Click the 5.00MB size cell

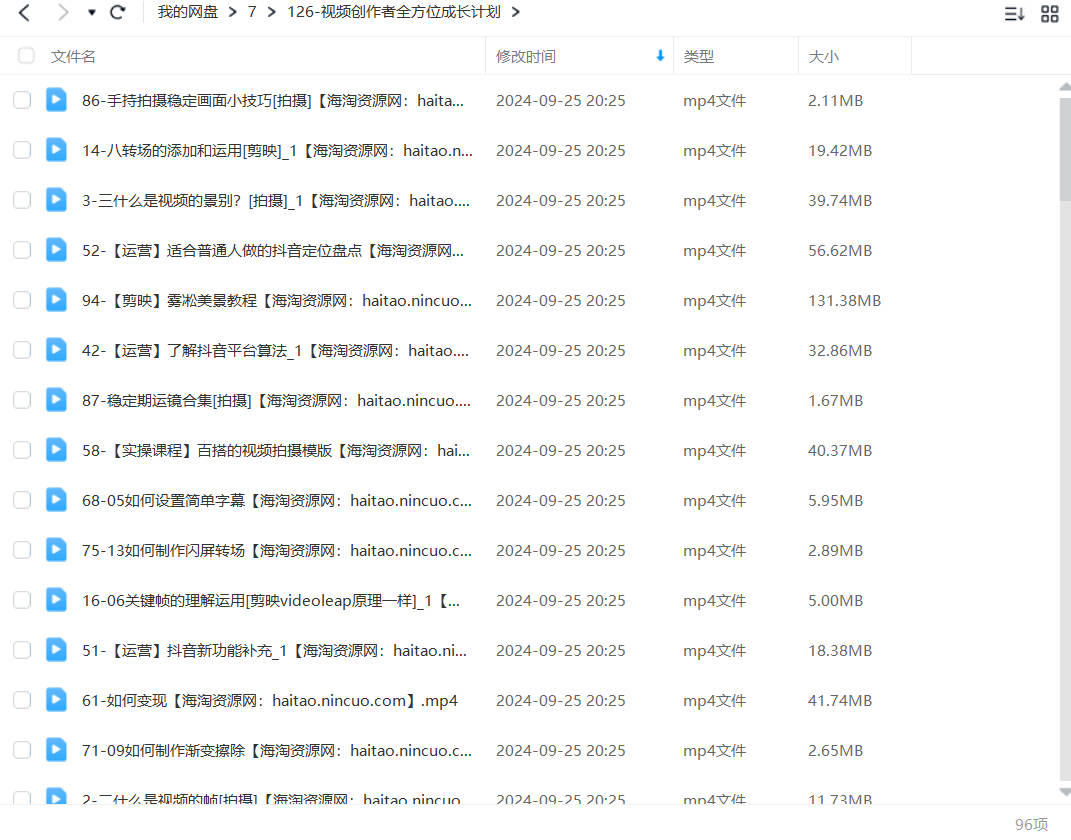[x=835, y=600]
